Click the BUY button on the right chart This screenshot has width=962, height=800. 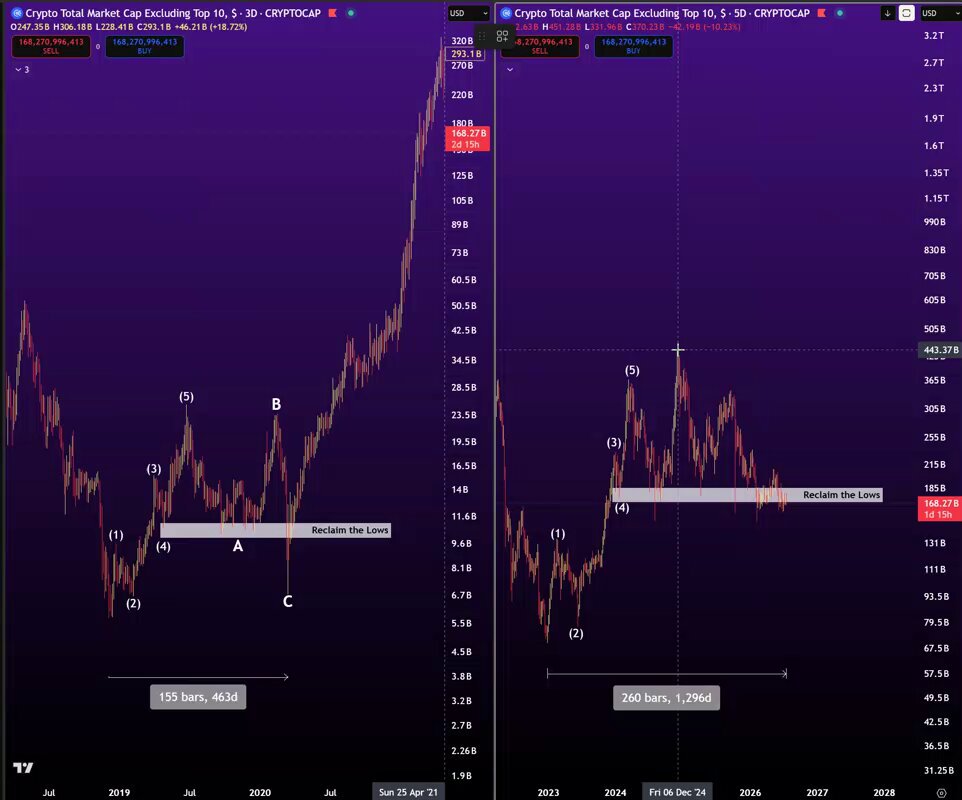click(634, 46)
